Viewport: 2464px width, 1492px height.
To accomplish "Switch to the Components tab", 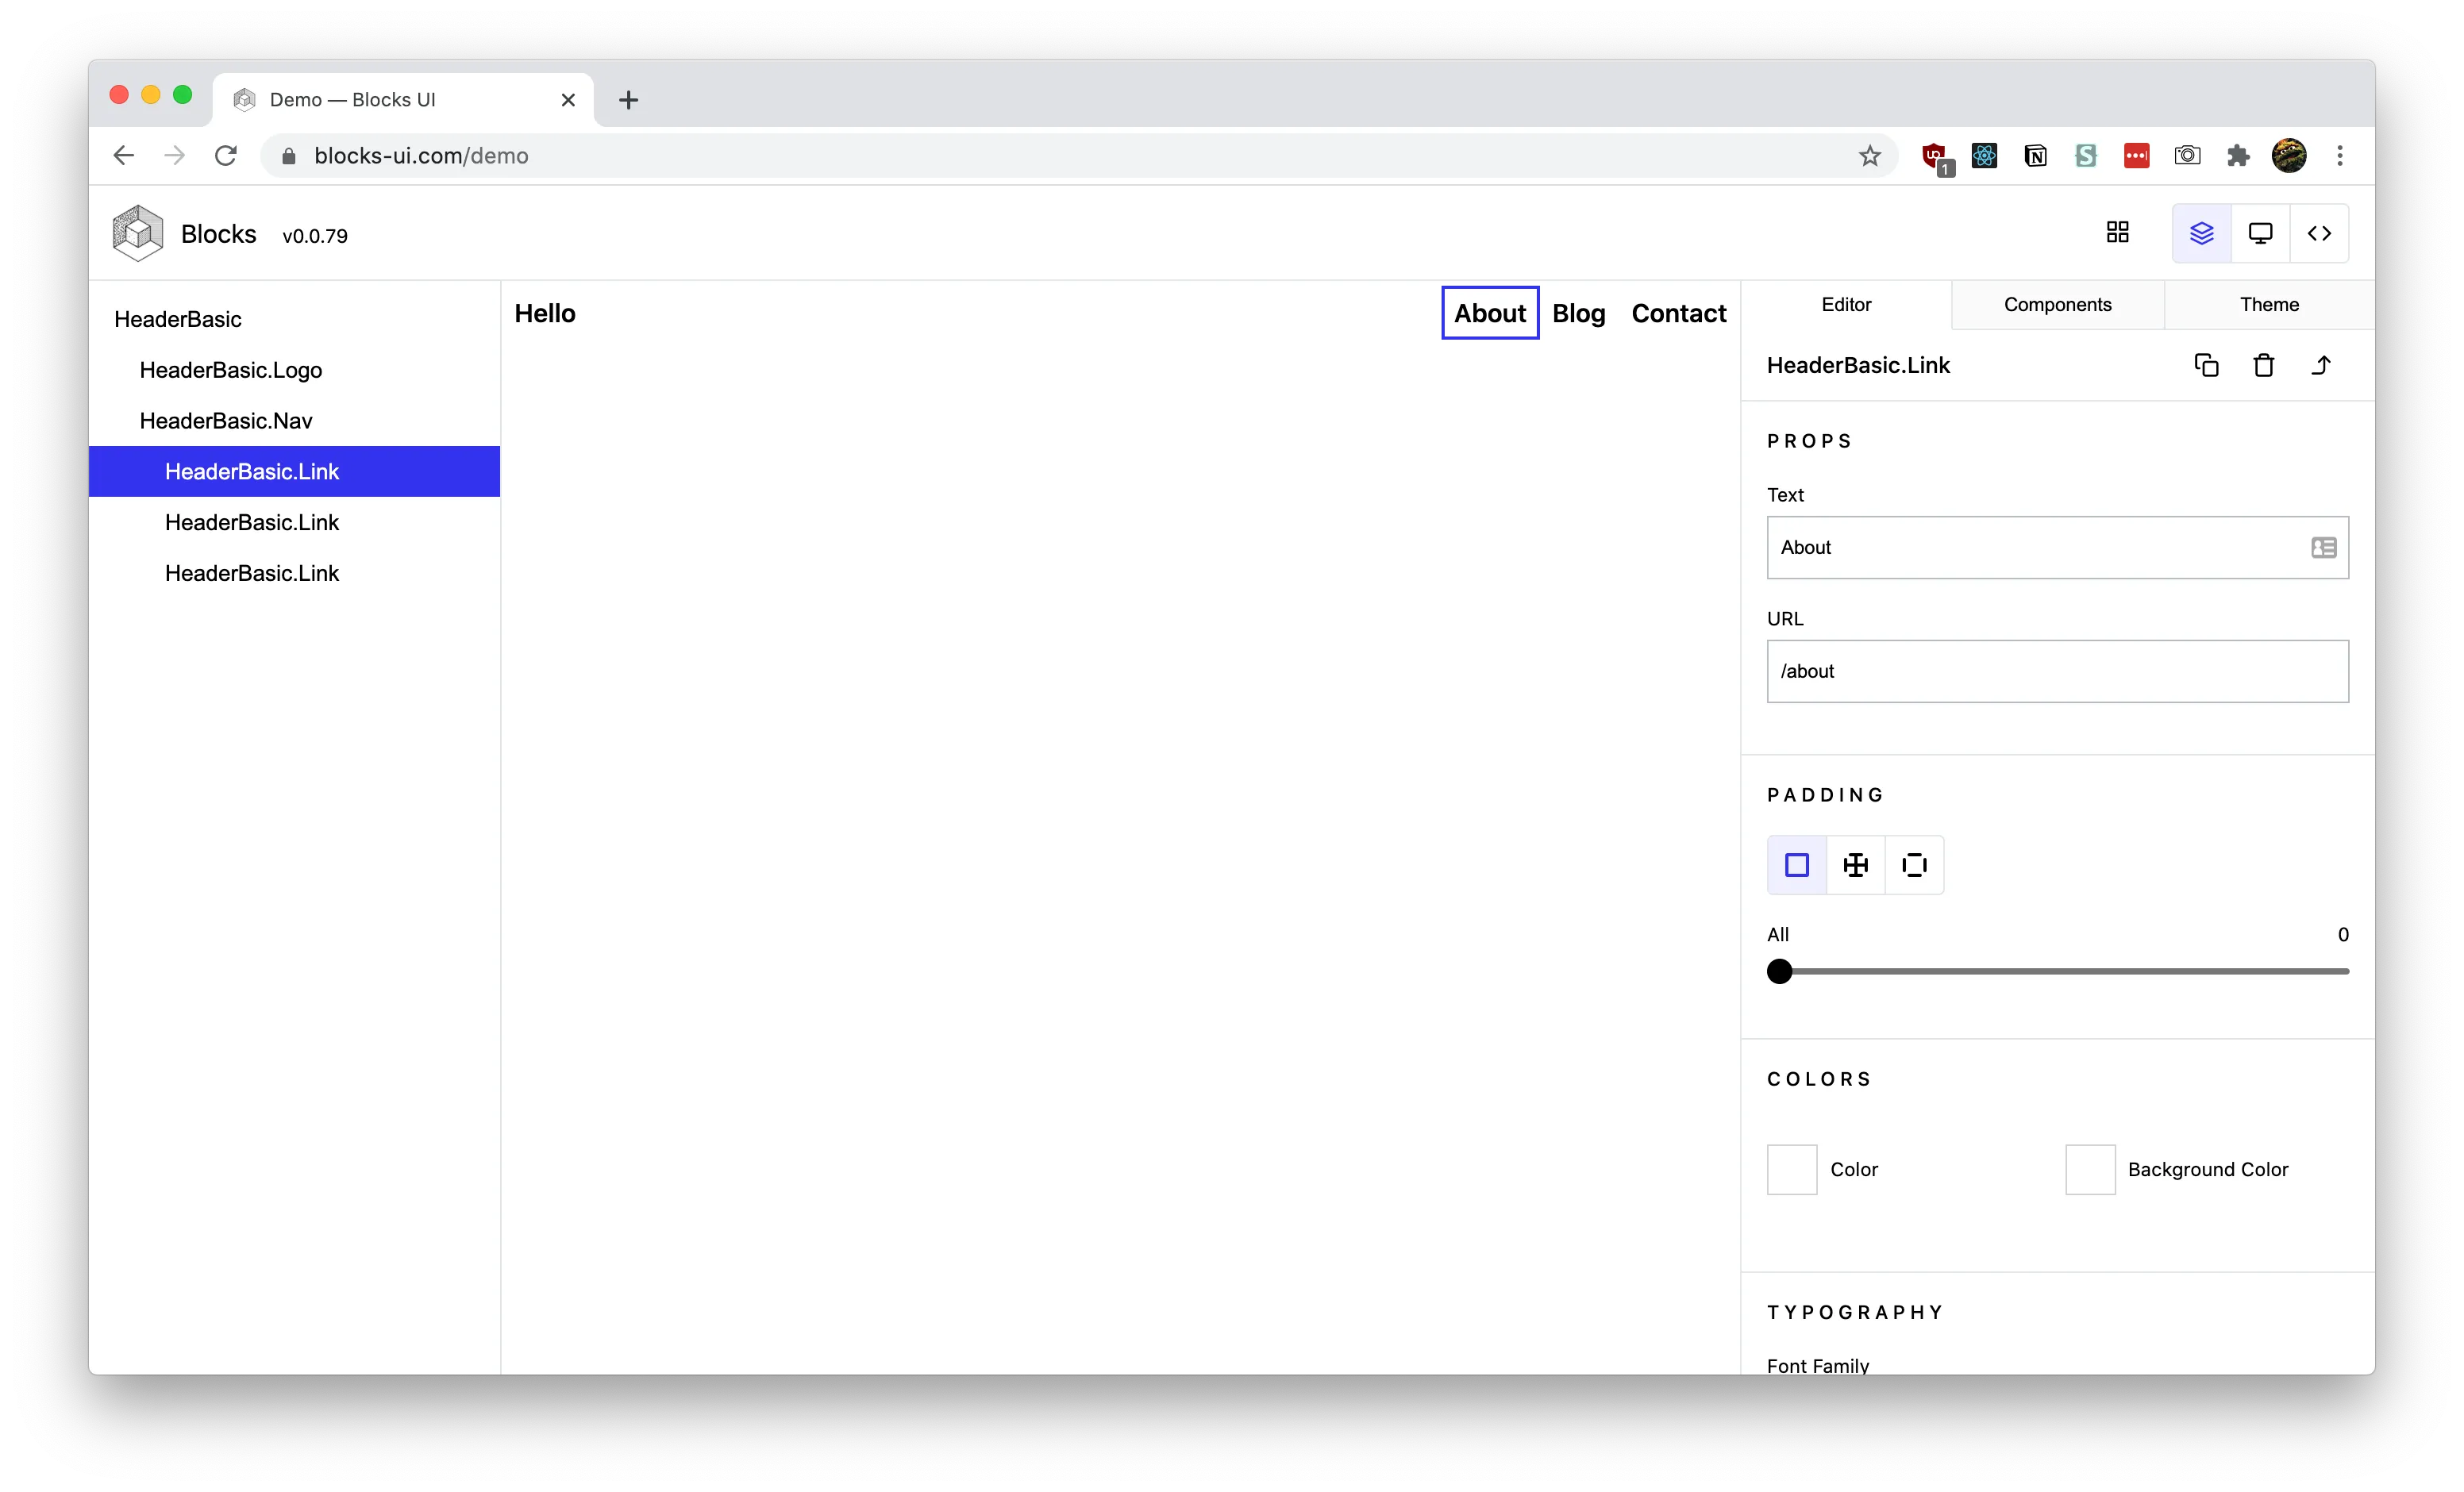I will (x=2057, y=304).
